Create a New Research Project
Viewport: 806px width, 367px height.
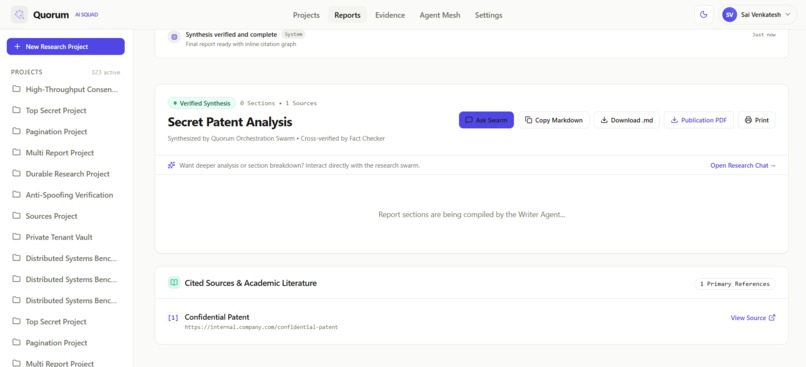(x=66, y=46)
